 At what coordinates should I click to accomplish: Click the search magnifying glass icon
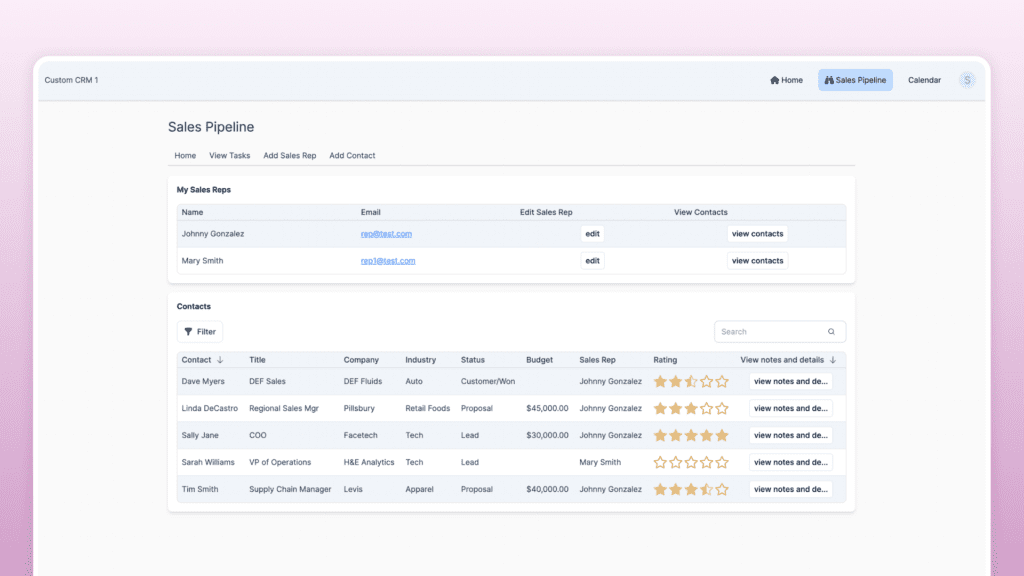[831, 331]
